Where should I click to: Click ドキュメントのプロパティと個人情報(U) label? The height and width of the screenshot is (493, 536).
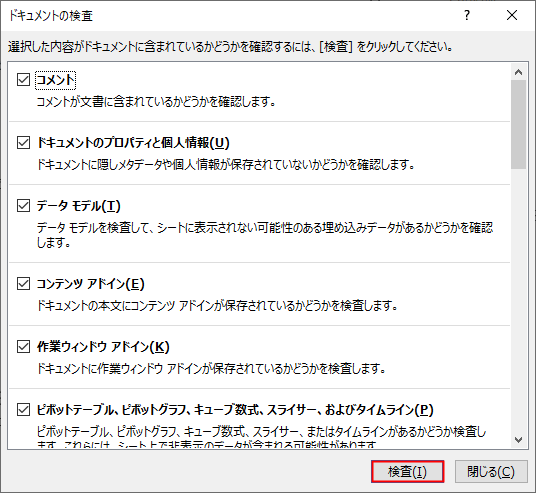point(133,143)
